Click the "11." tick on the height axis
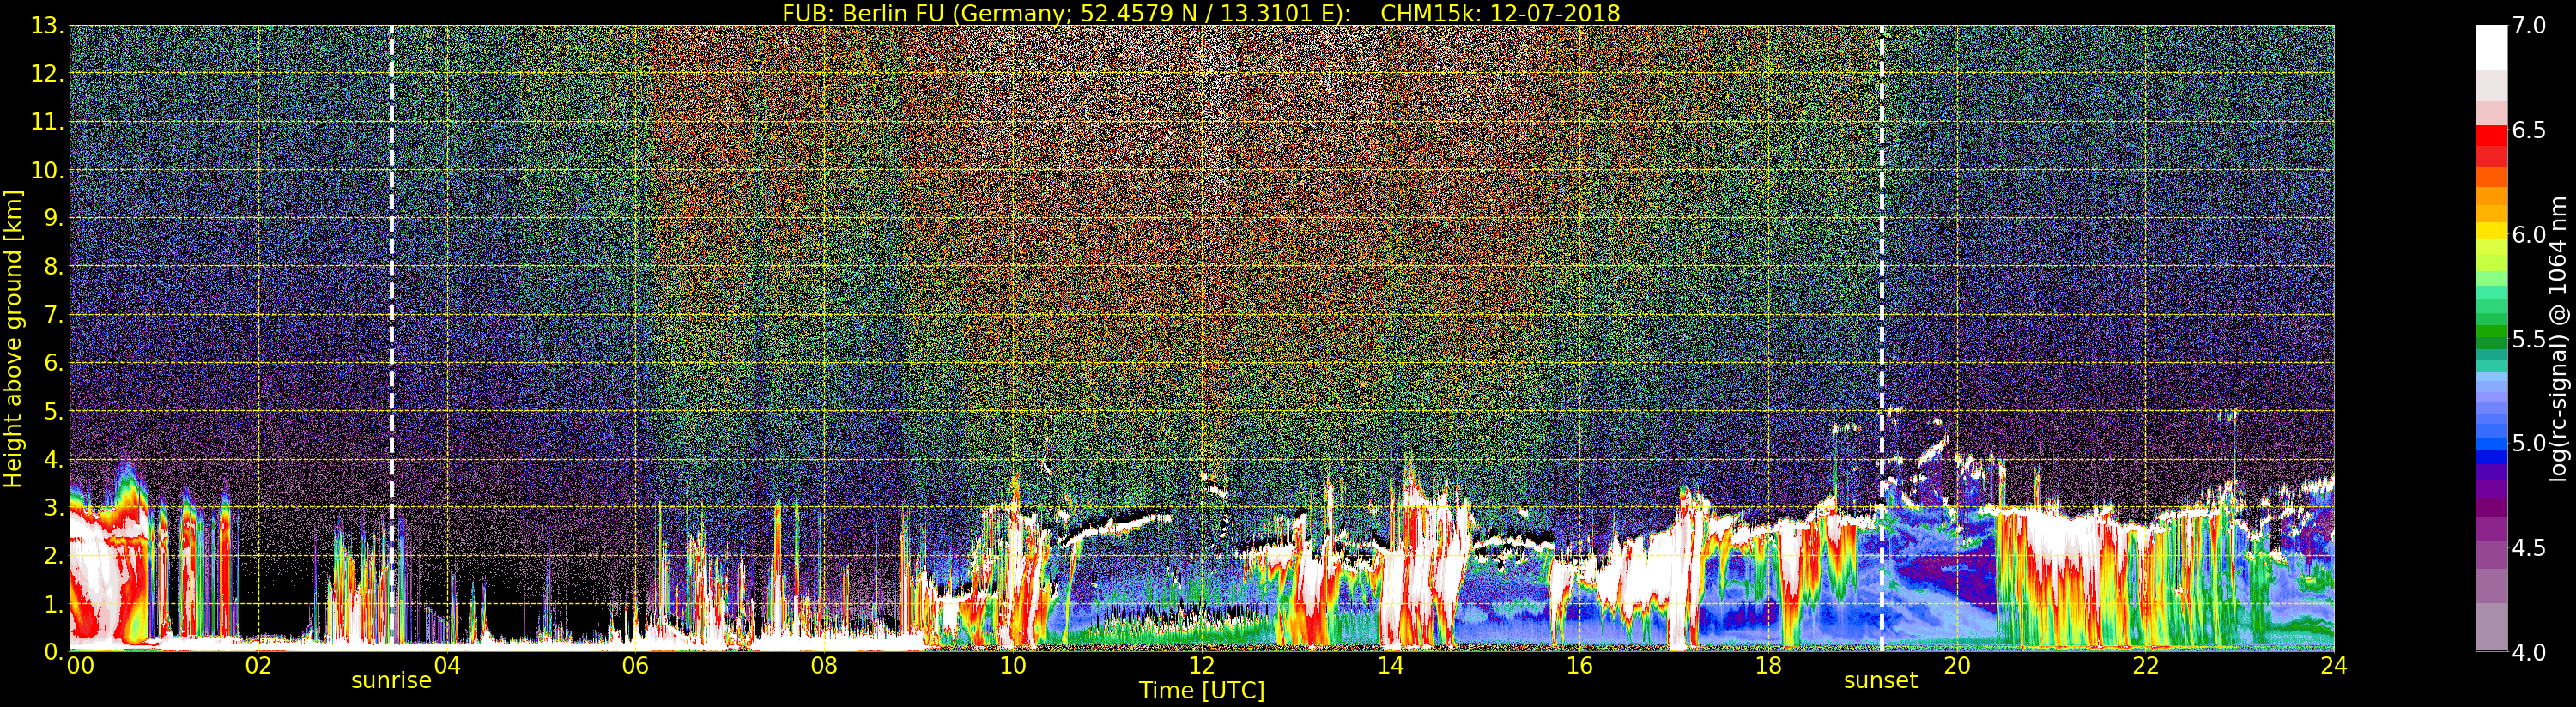Screen dimensions: 2576x707 tap(48, 122)
